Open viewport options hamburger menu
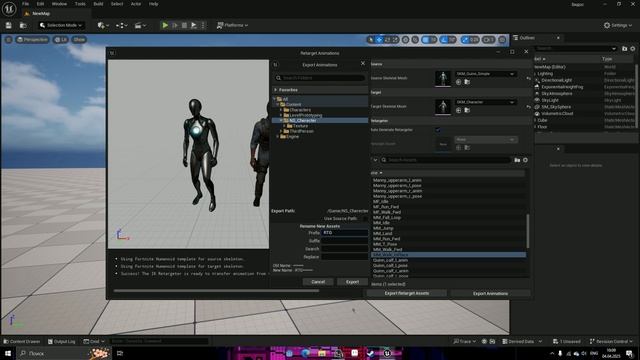 point(9,40)
